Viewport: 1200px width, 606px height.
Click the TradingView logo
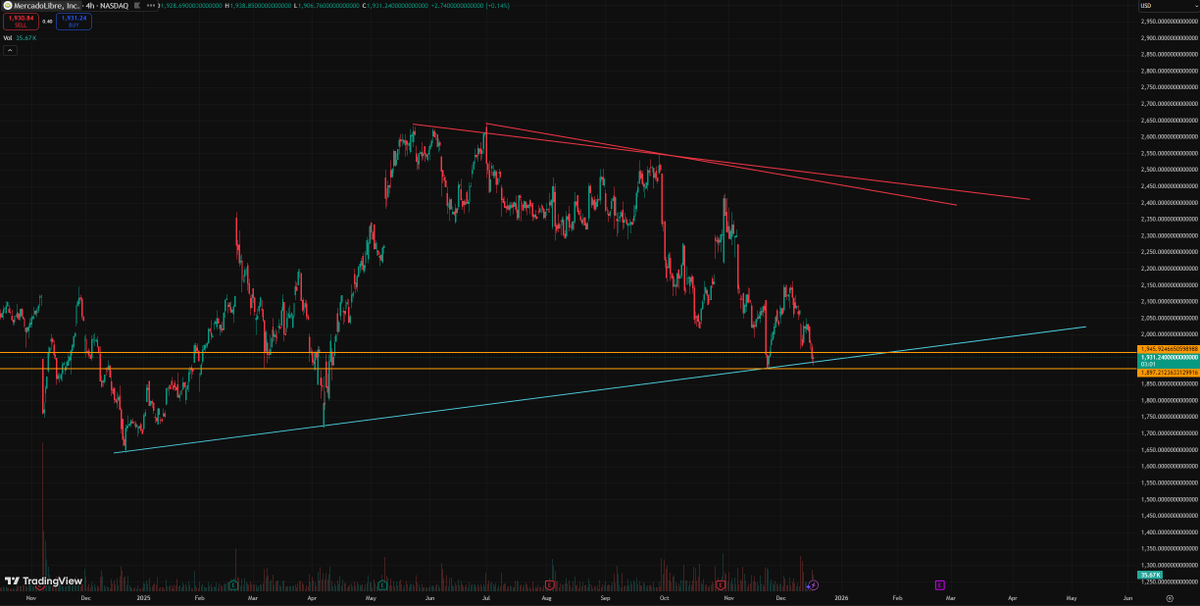click(x=43, y=581)
